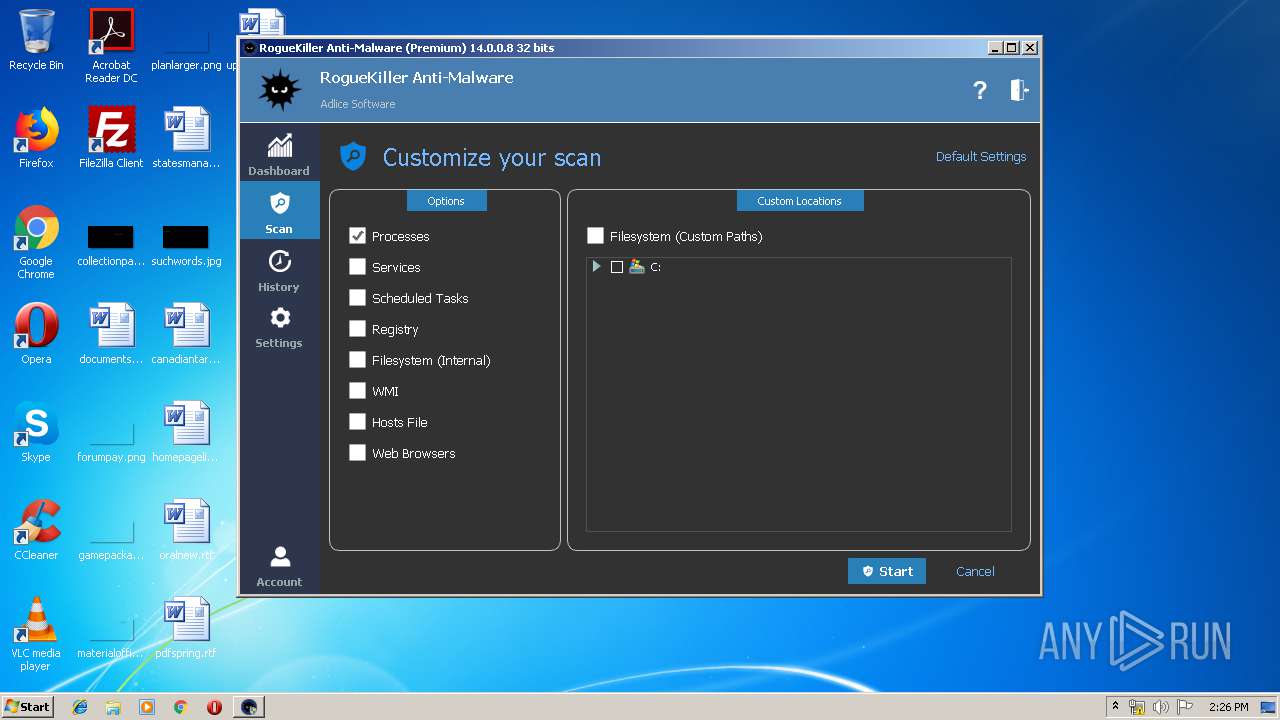Restore Default Settings link
1280x720 pixels.
point(981,157)
